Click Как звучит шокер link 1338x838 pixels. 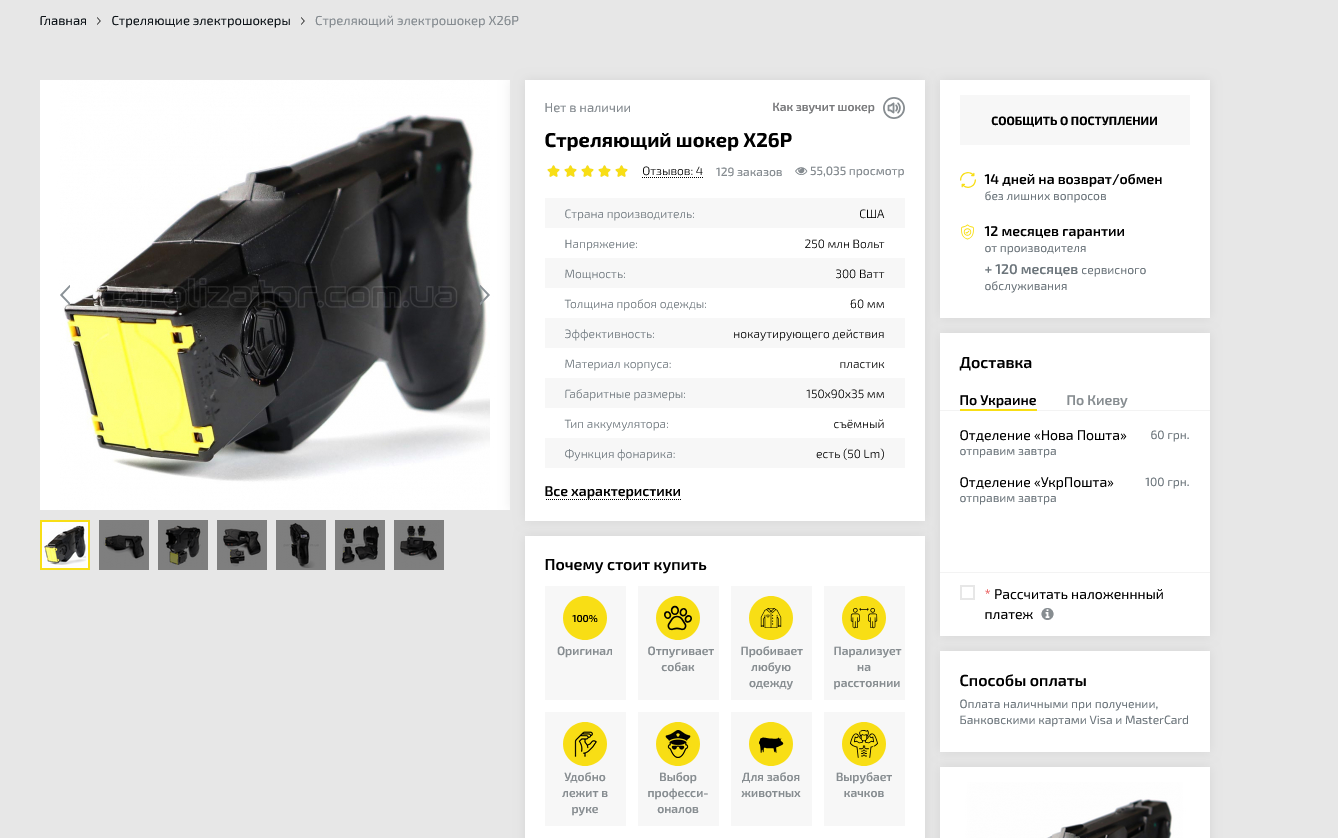pos(823,107)
